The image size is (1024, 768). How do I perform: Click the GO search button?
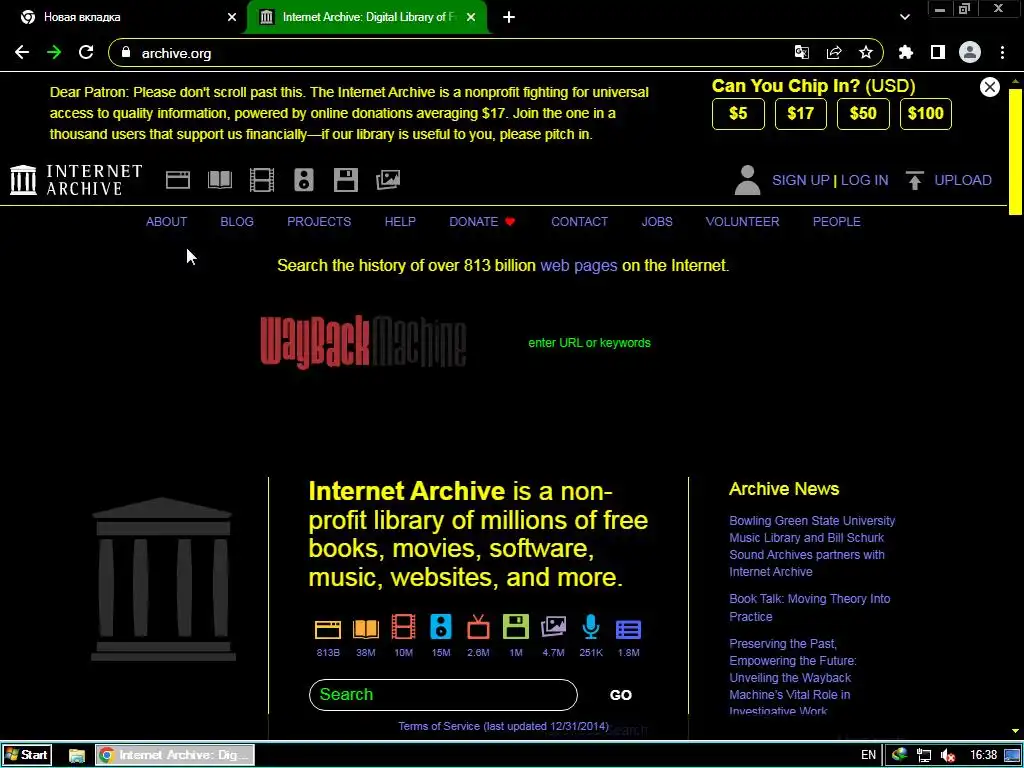620,695
